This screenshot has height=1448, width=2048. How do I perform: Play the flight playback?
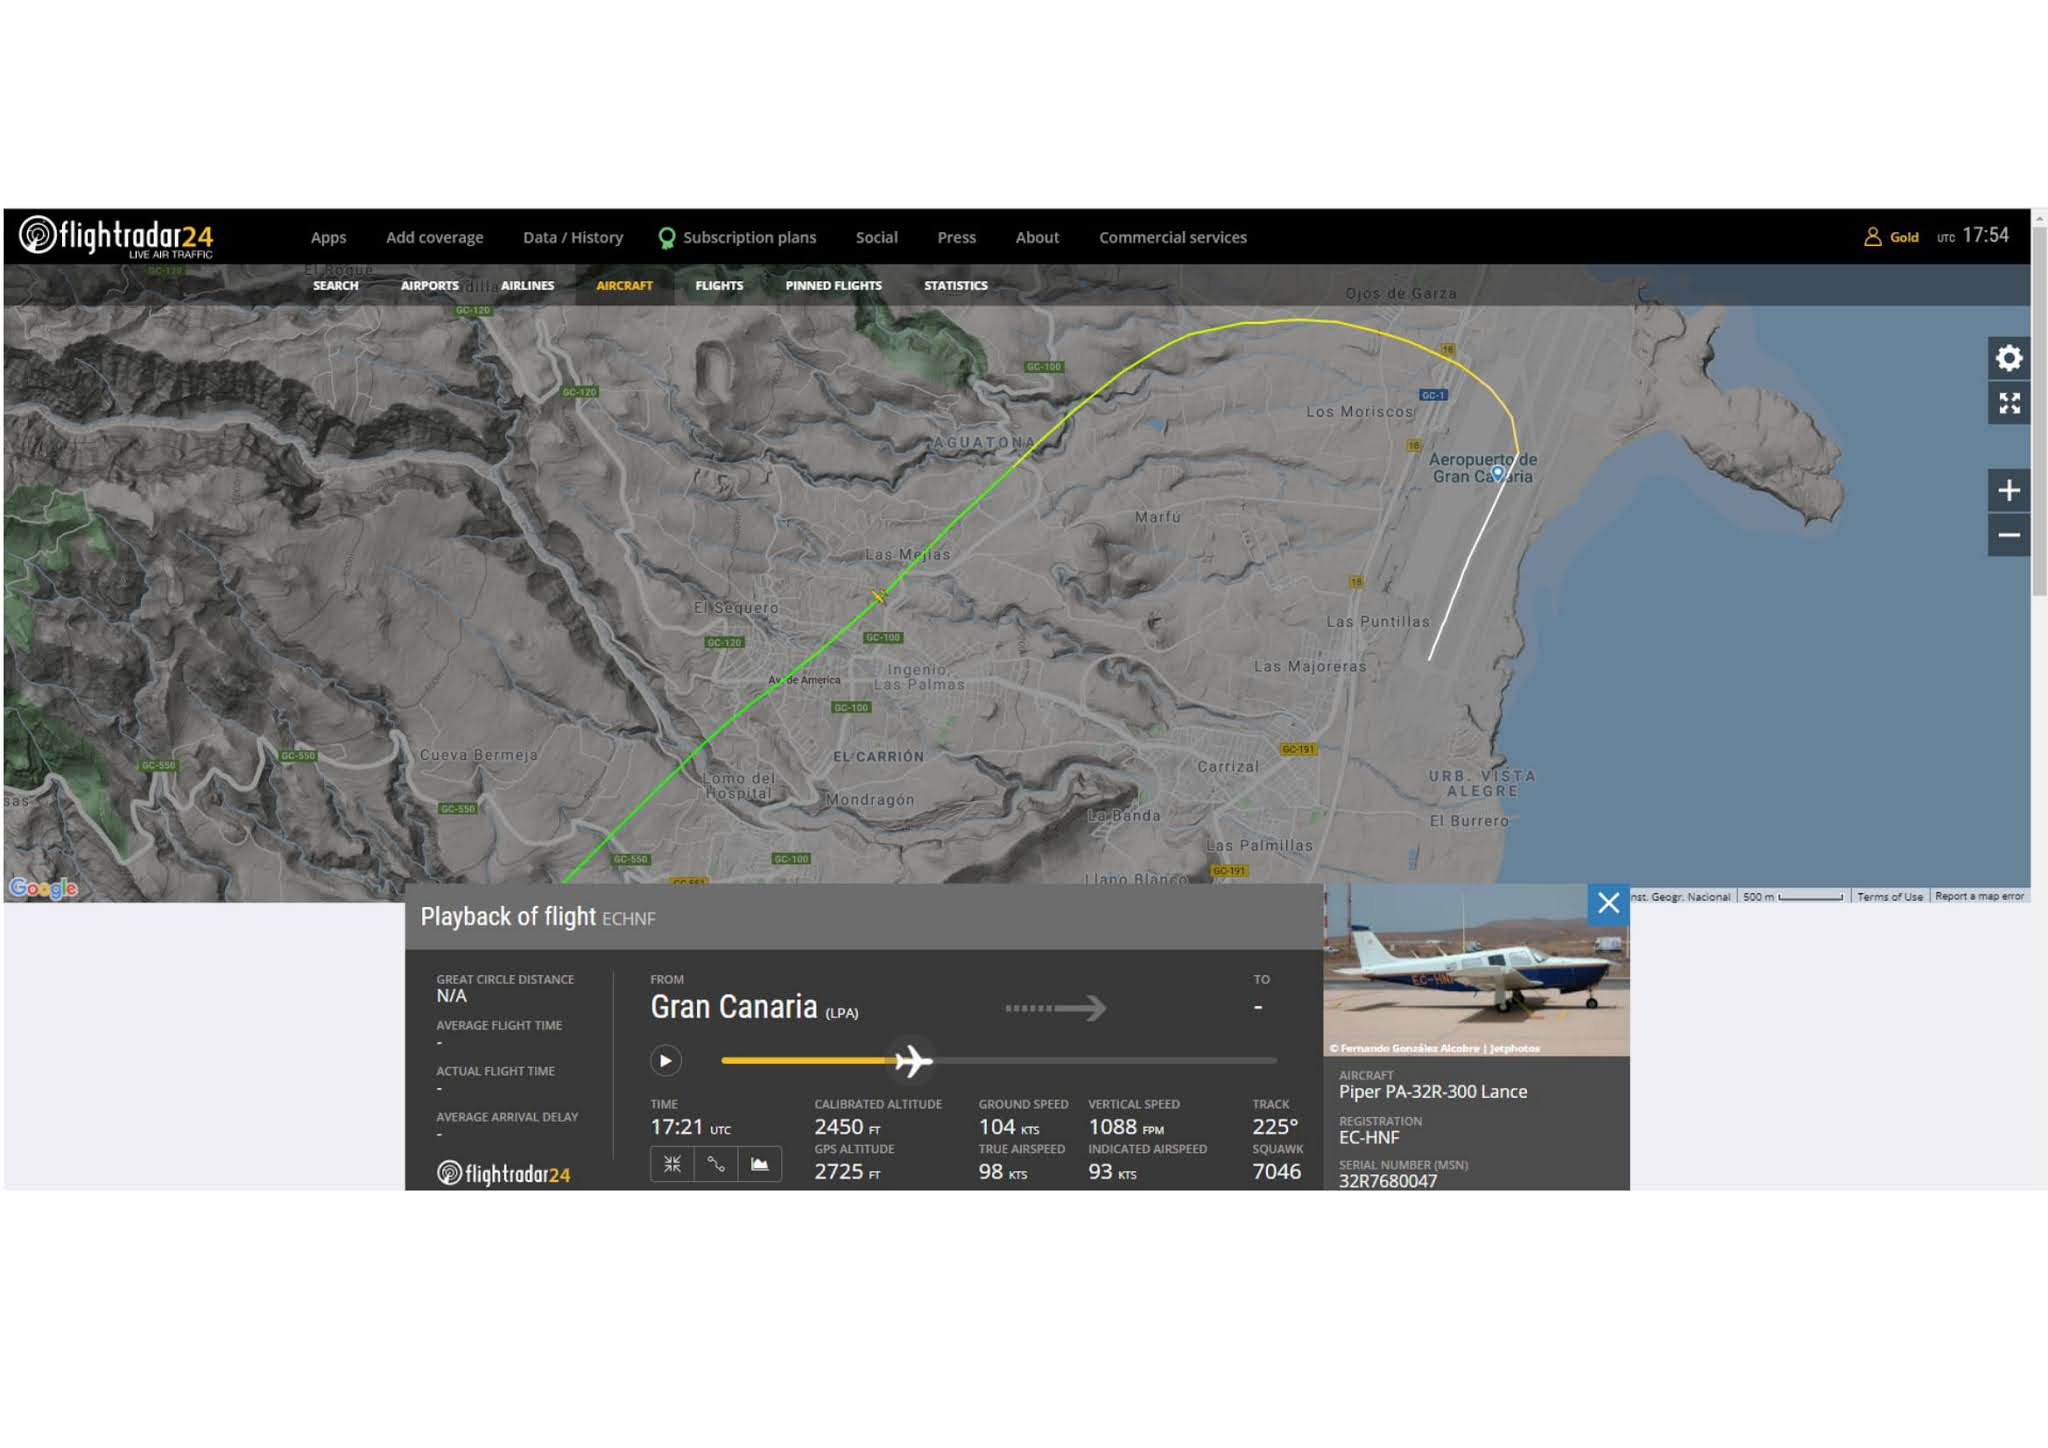tap(665, 1060)
